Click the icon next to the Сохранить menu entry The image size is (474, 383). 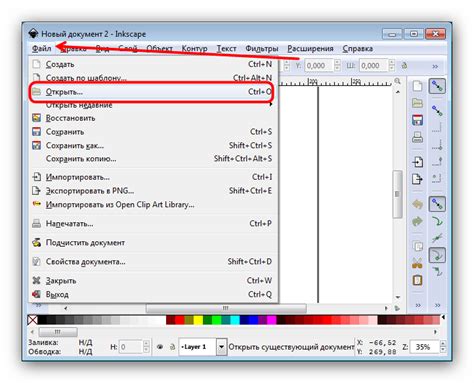tap(36, 132)
